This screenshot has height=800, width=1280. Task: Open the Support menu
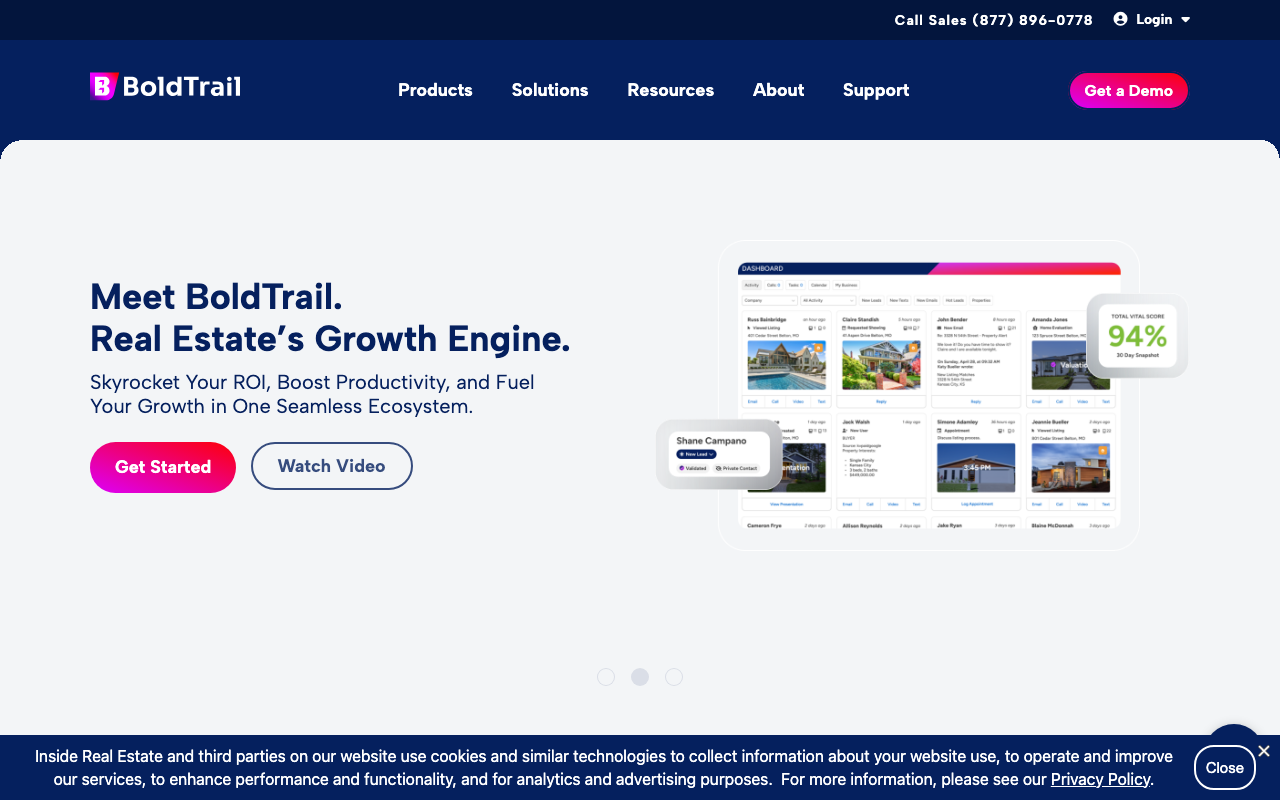(876, 90)
